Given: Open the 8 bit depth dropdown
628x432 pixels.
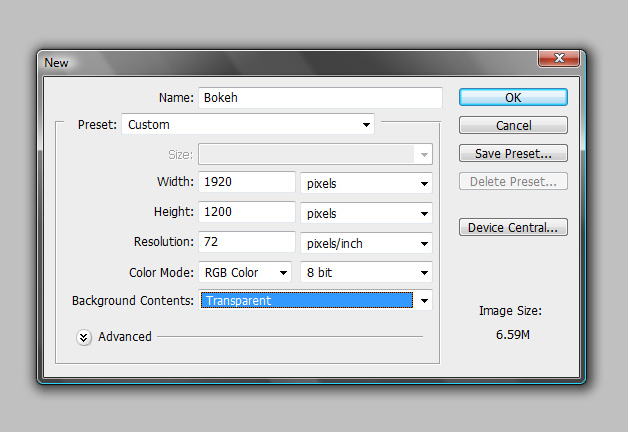Looking at the screenshot, I should (x=366, y=273).
